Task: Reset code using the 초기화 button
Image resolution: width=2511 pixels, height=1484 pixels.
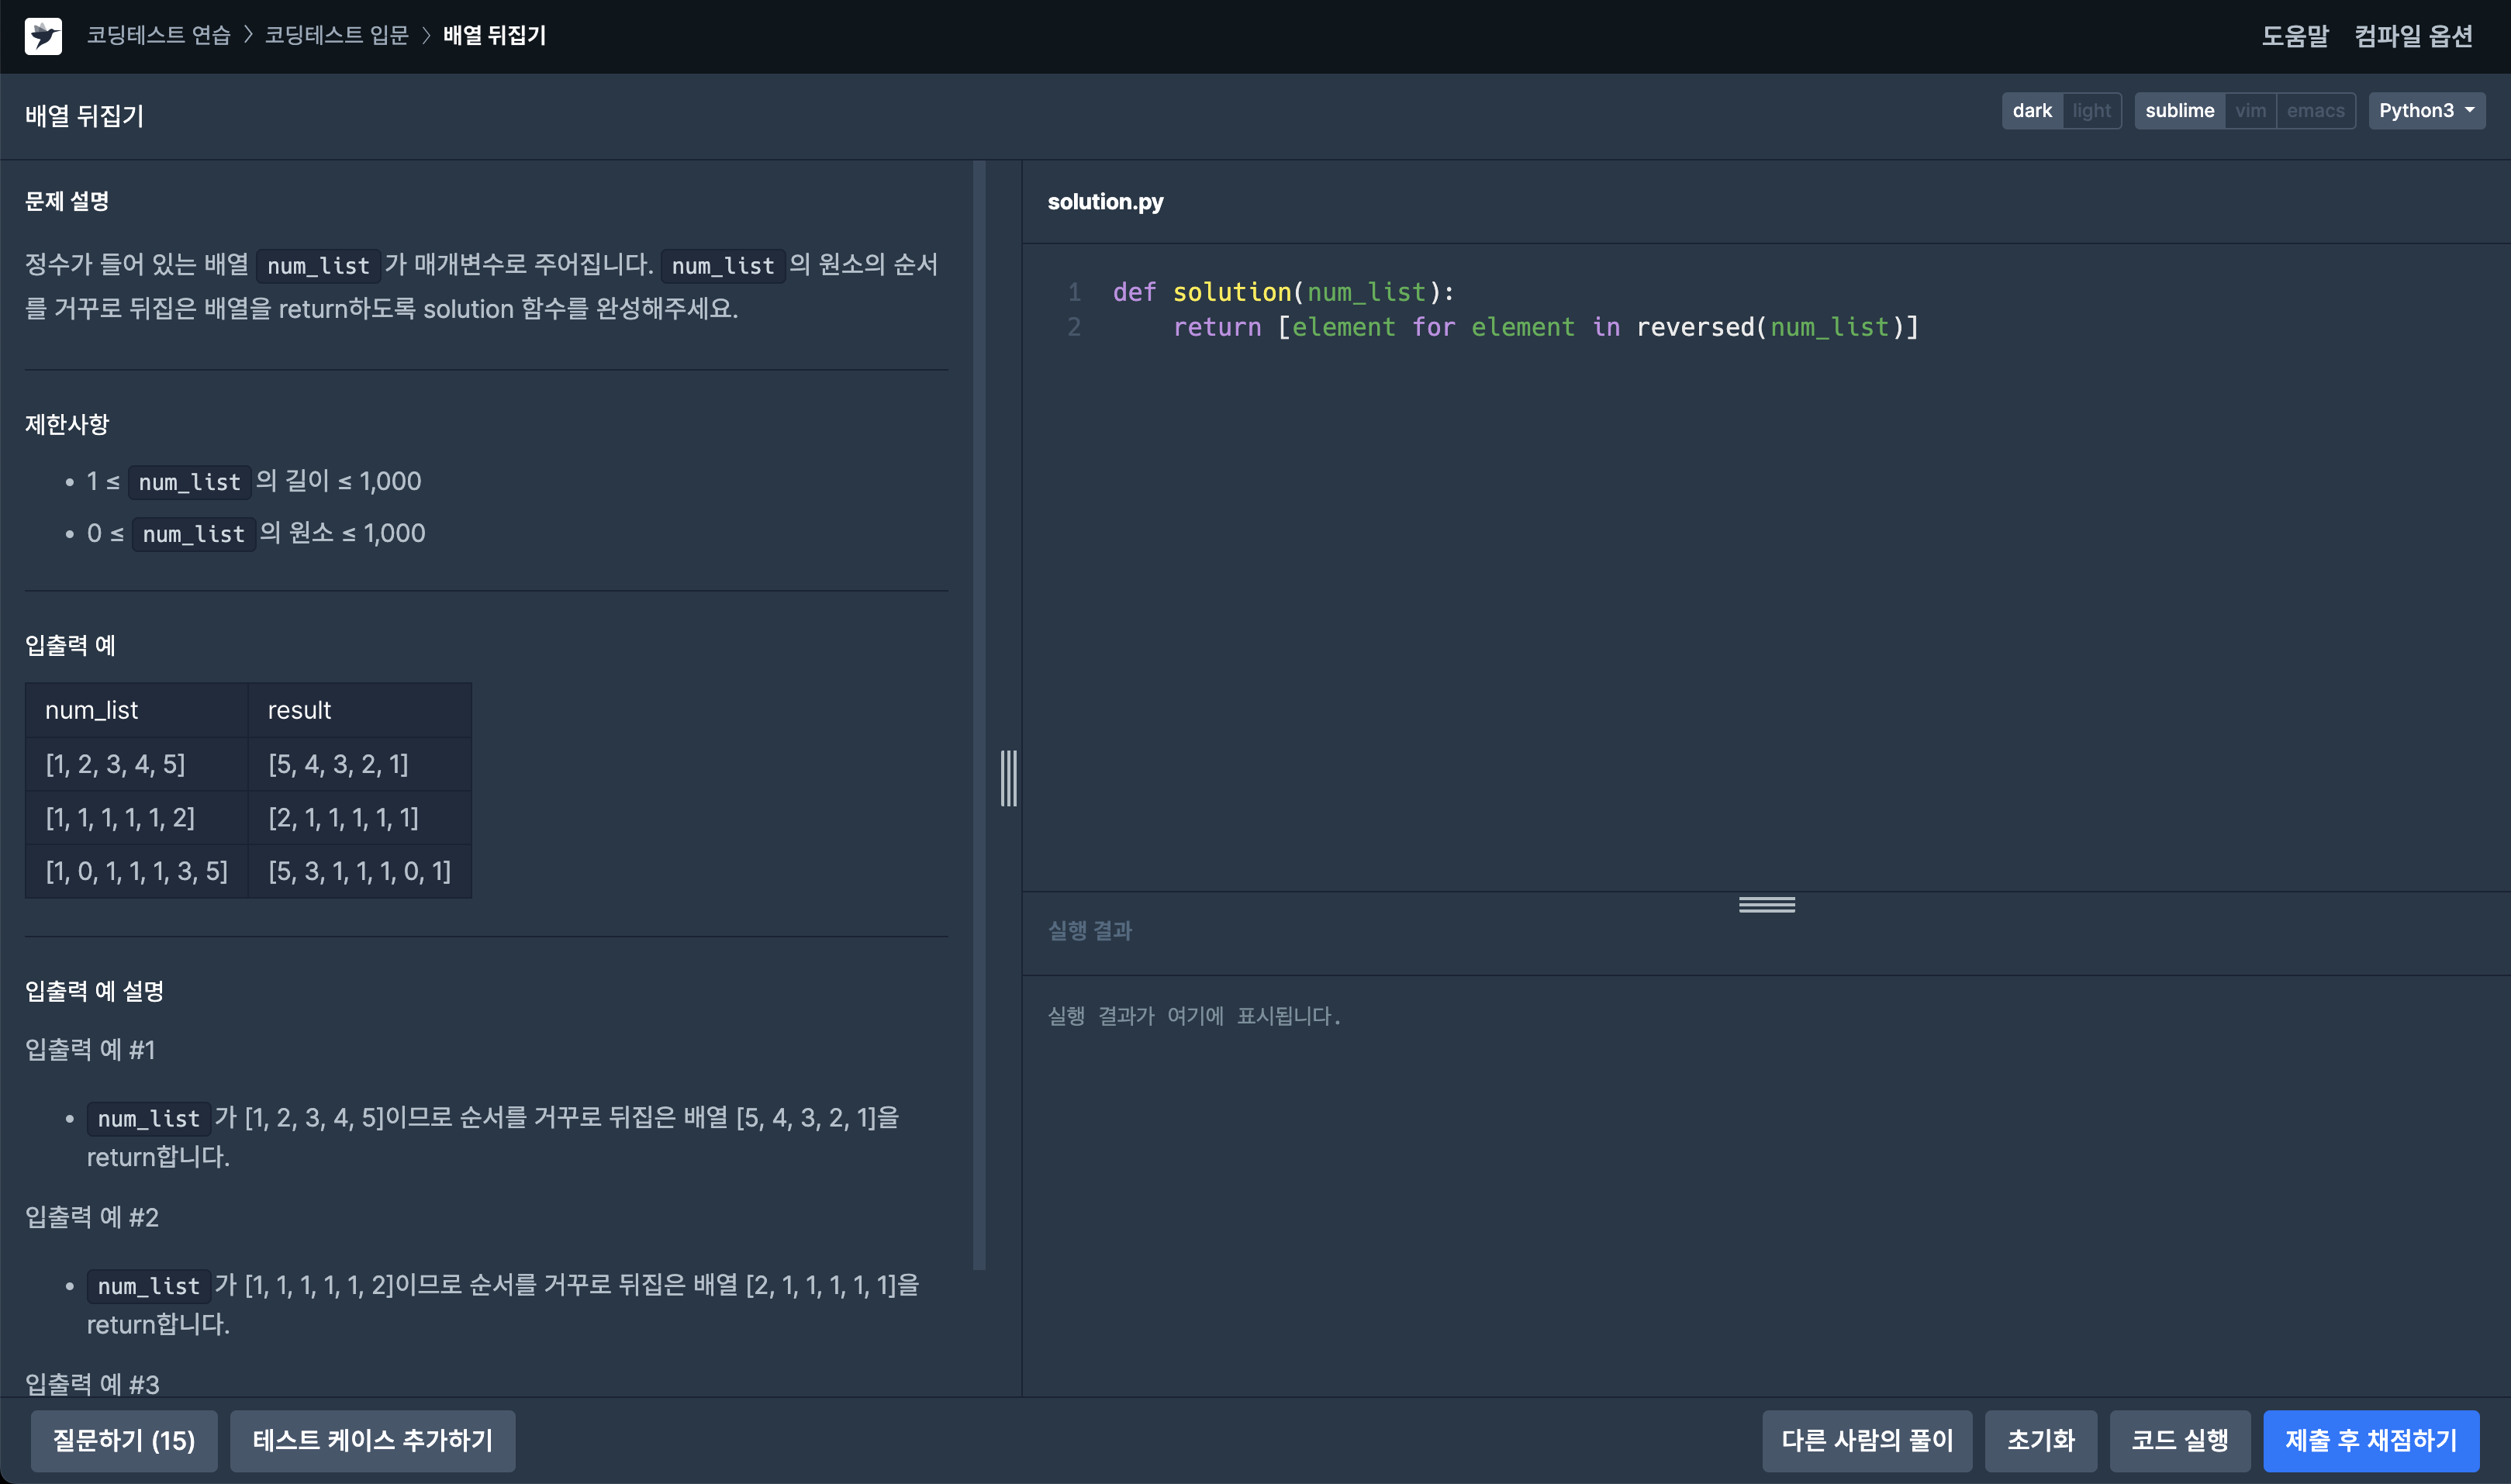Action: (2040, 1440)
